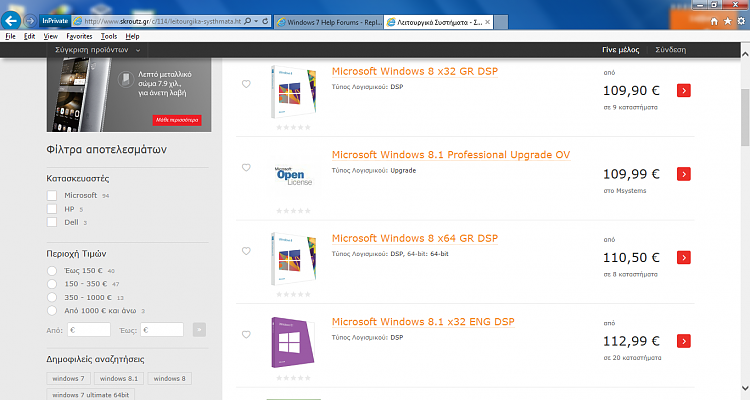The height and width of the screenshot is (400, 750).
Task: Click Μάθε περισσότερα ad button
Action: pyautogui.click(x=177, y=120)
